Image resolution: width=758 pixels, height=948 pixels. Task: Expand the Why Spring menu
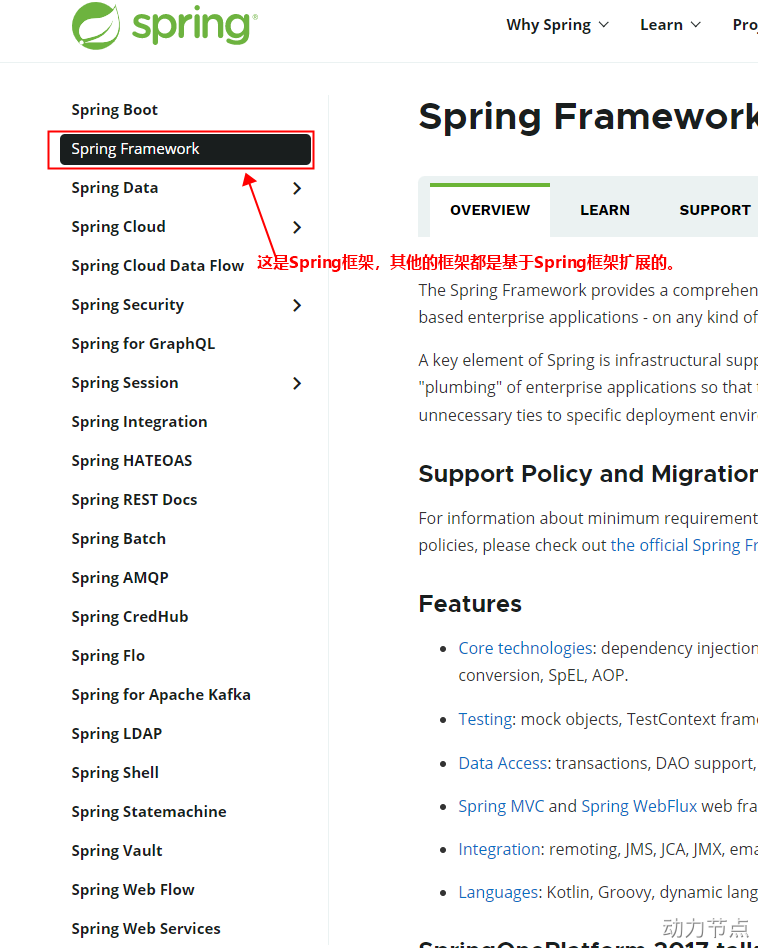pyautogui.click(x=557, y=25)
